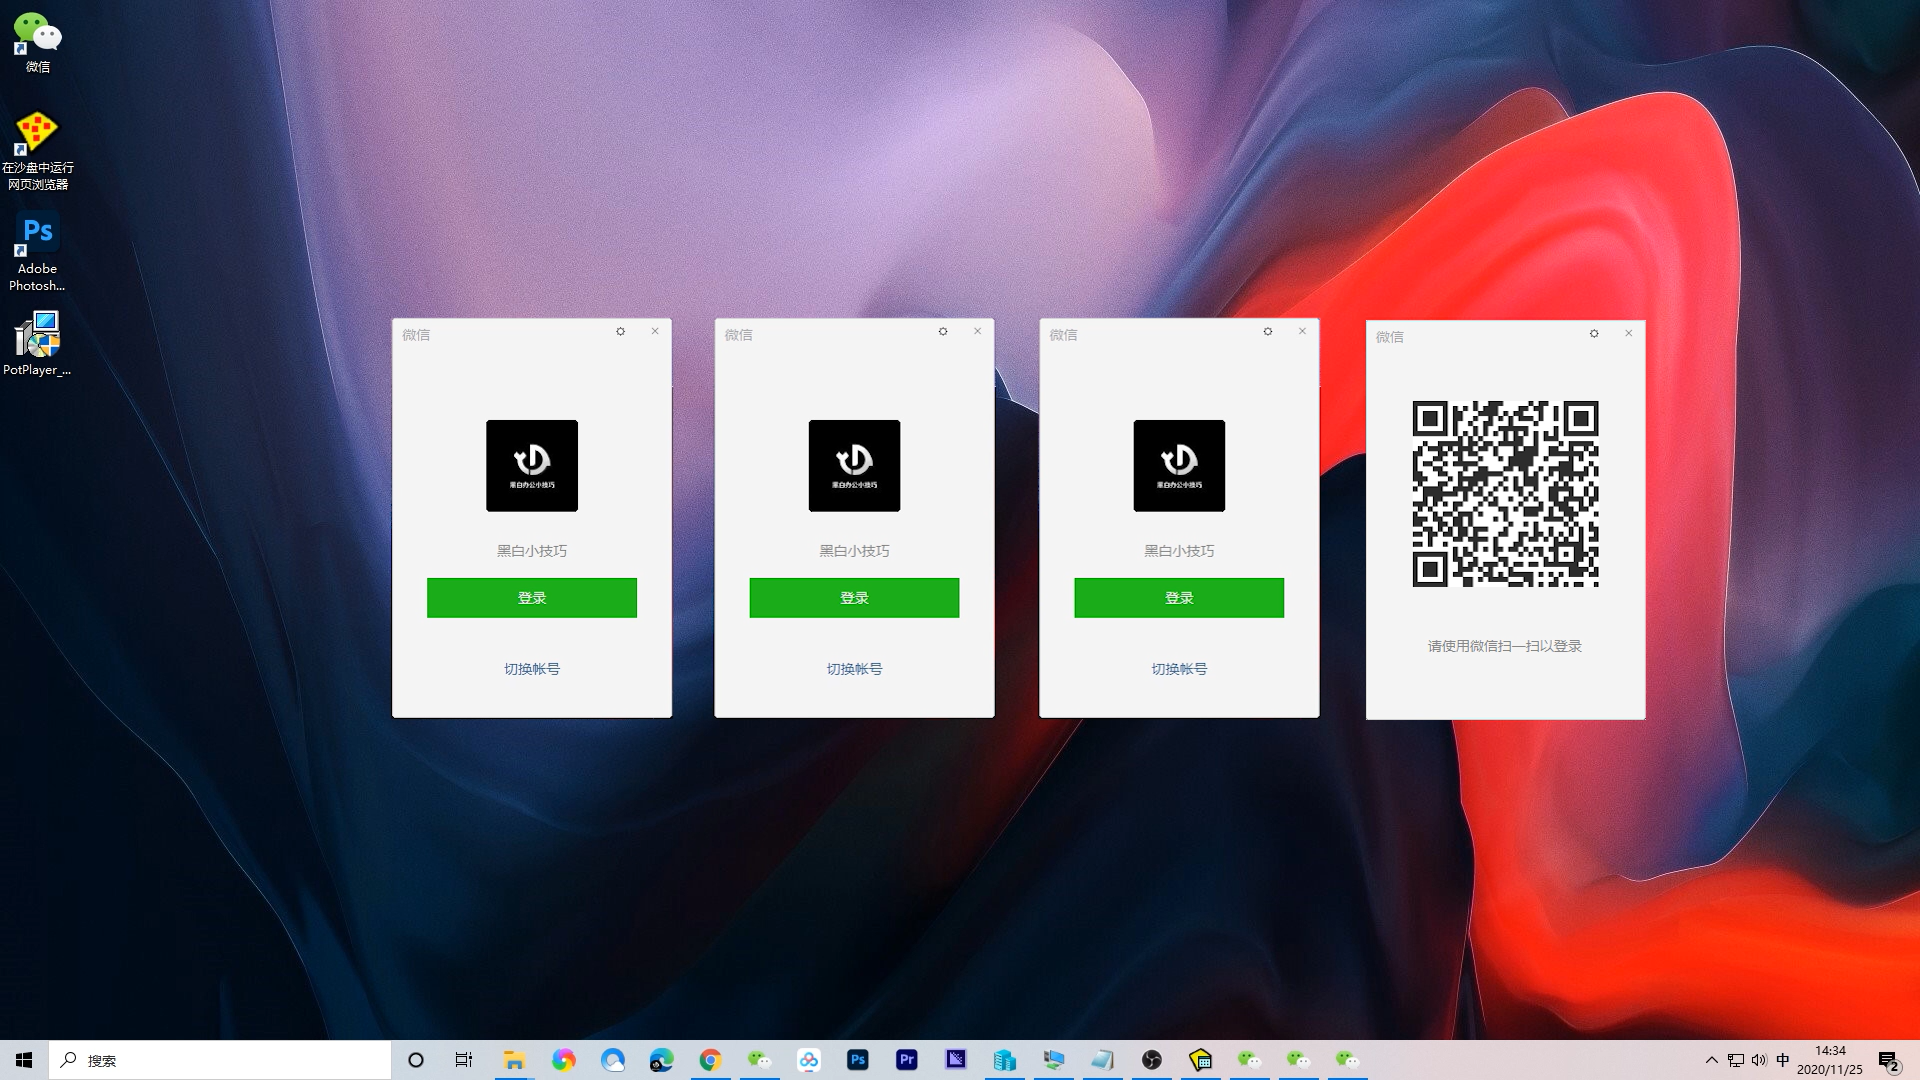Screen dimensions: 1920x1080
Task: Click the WeChat login QR code
Action: (x=1505, y=494)
